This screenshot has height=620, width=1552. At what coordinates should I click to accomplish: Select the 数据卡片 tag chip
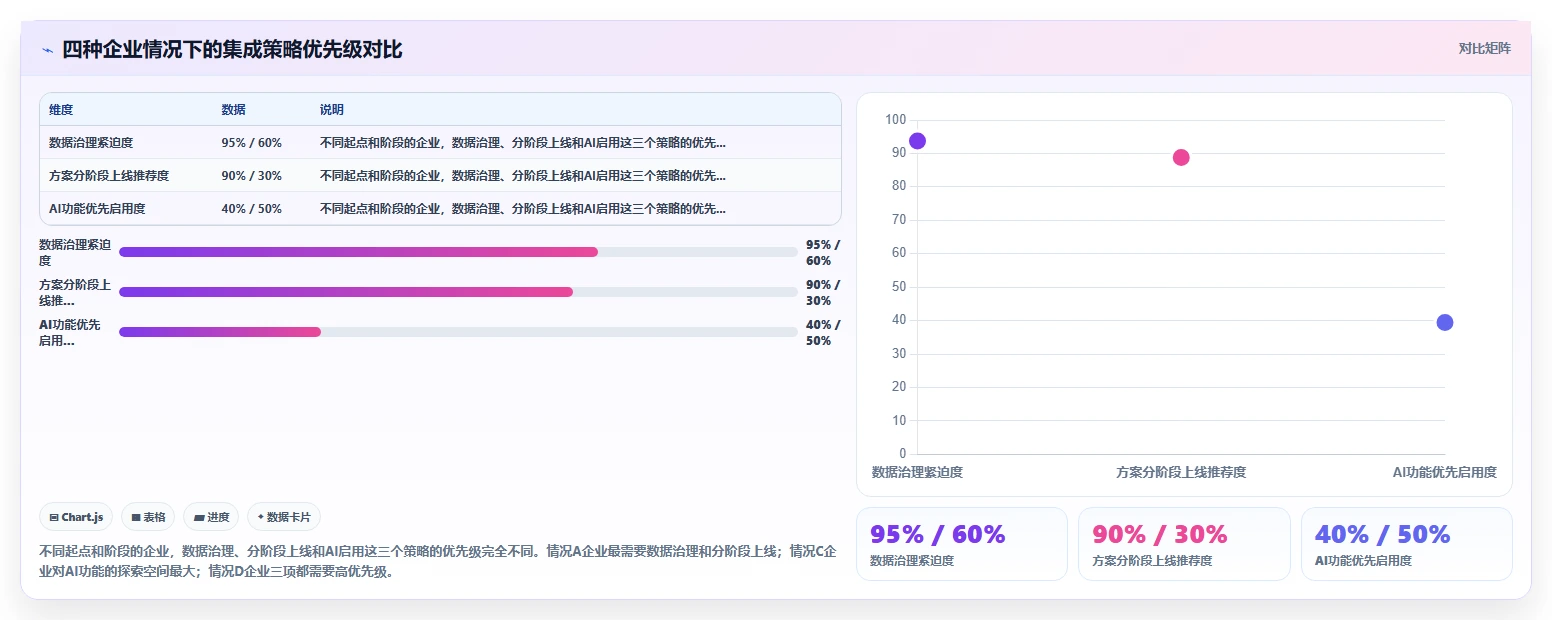point(284,517)
